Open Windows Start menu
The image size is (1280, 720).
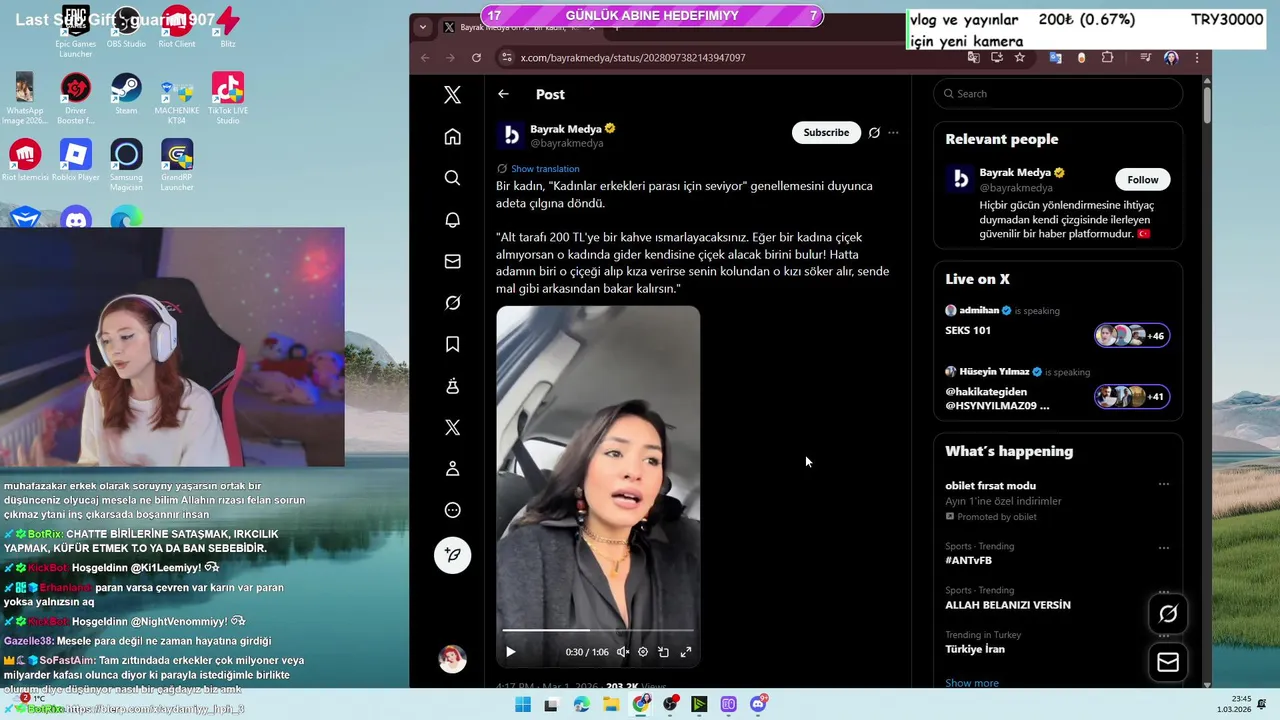[x=522, y=705]
